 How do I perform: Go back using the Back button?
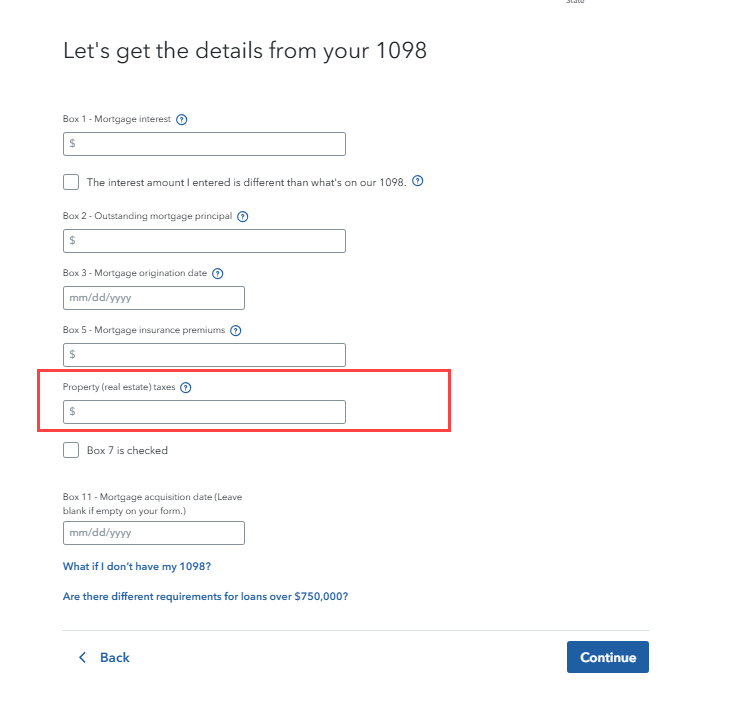coord(114,657)
